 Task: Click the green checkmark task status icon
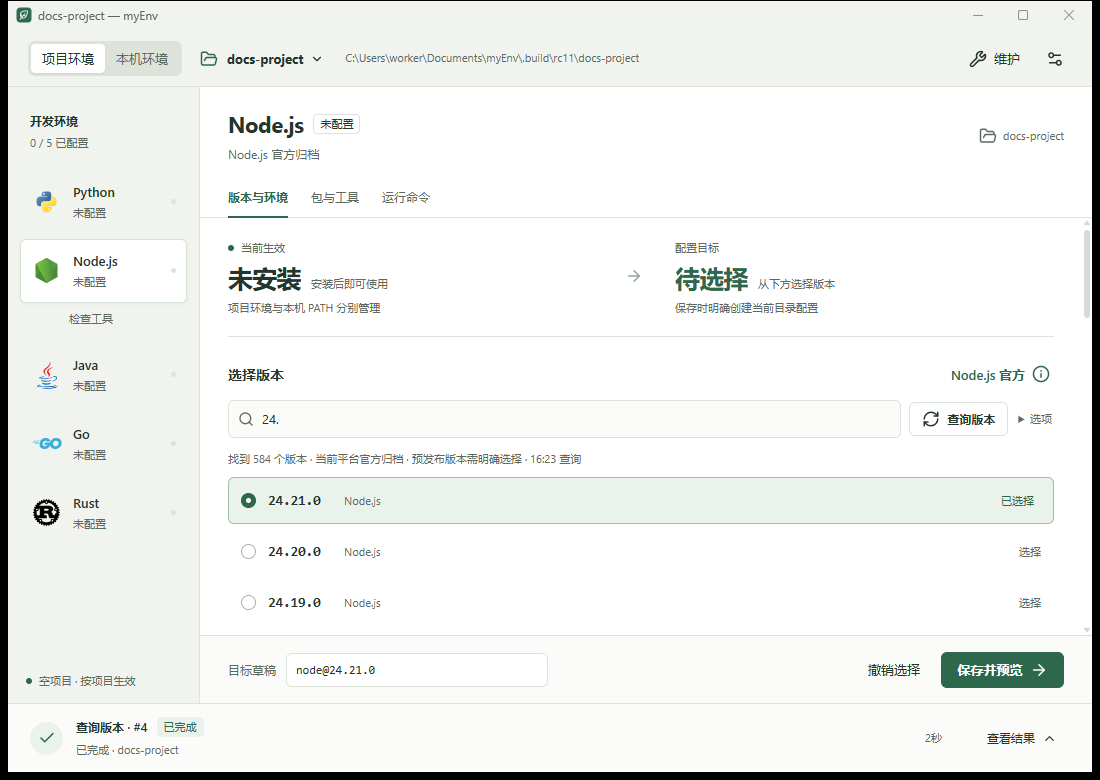(46, 738)
